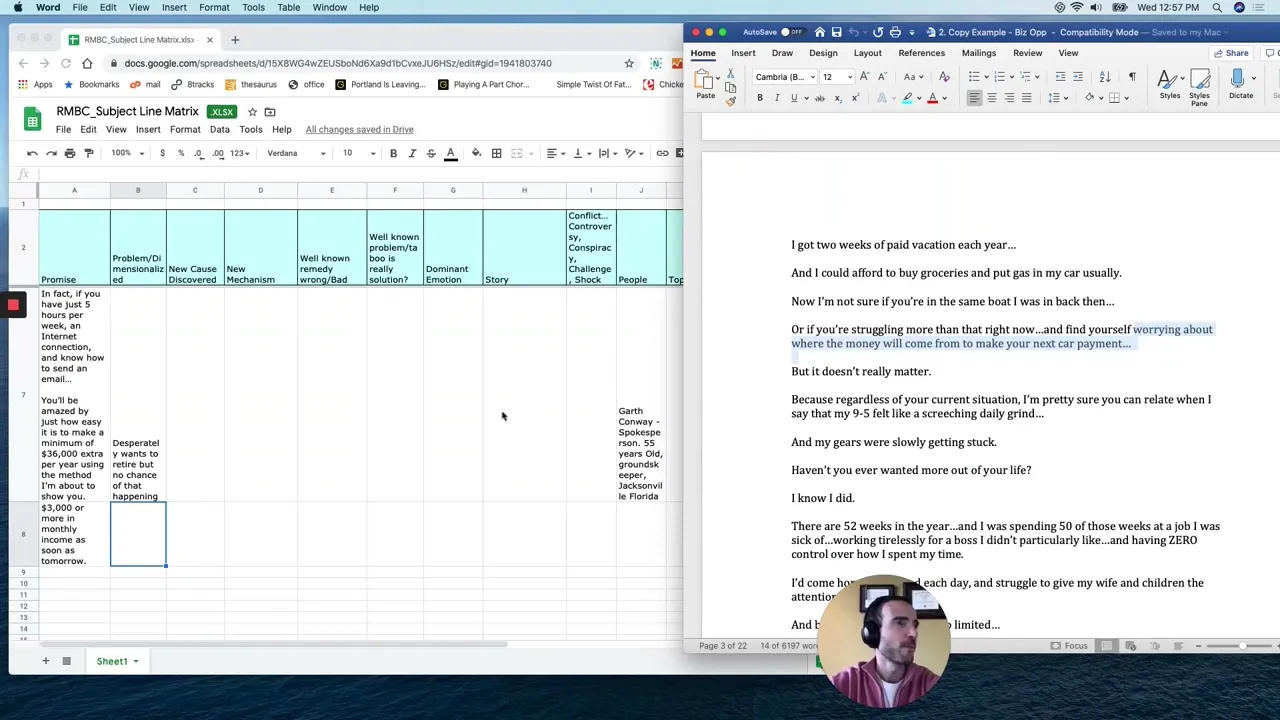Click the insert link icon in Sheets
The height and width of the screenshot is (720, 1280).
662,153
